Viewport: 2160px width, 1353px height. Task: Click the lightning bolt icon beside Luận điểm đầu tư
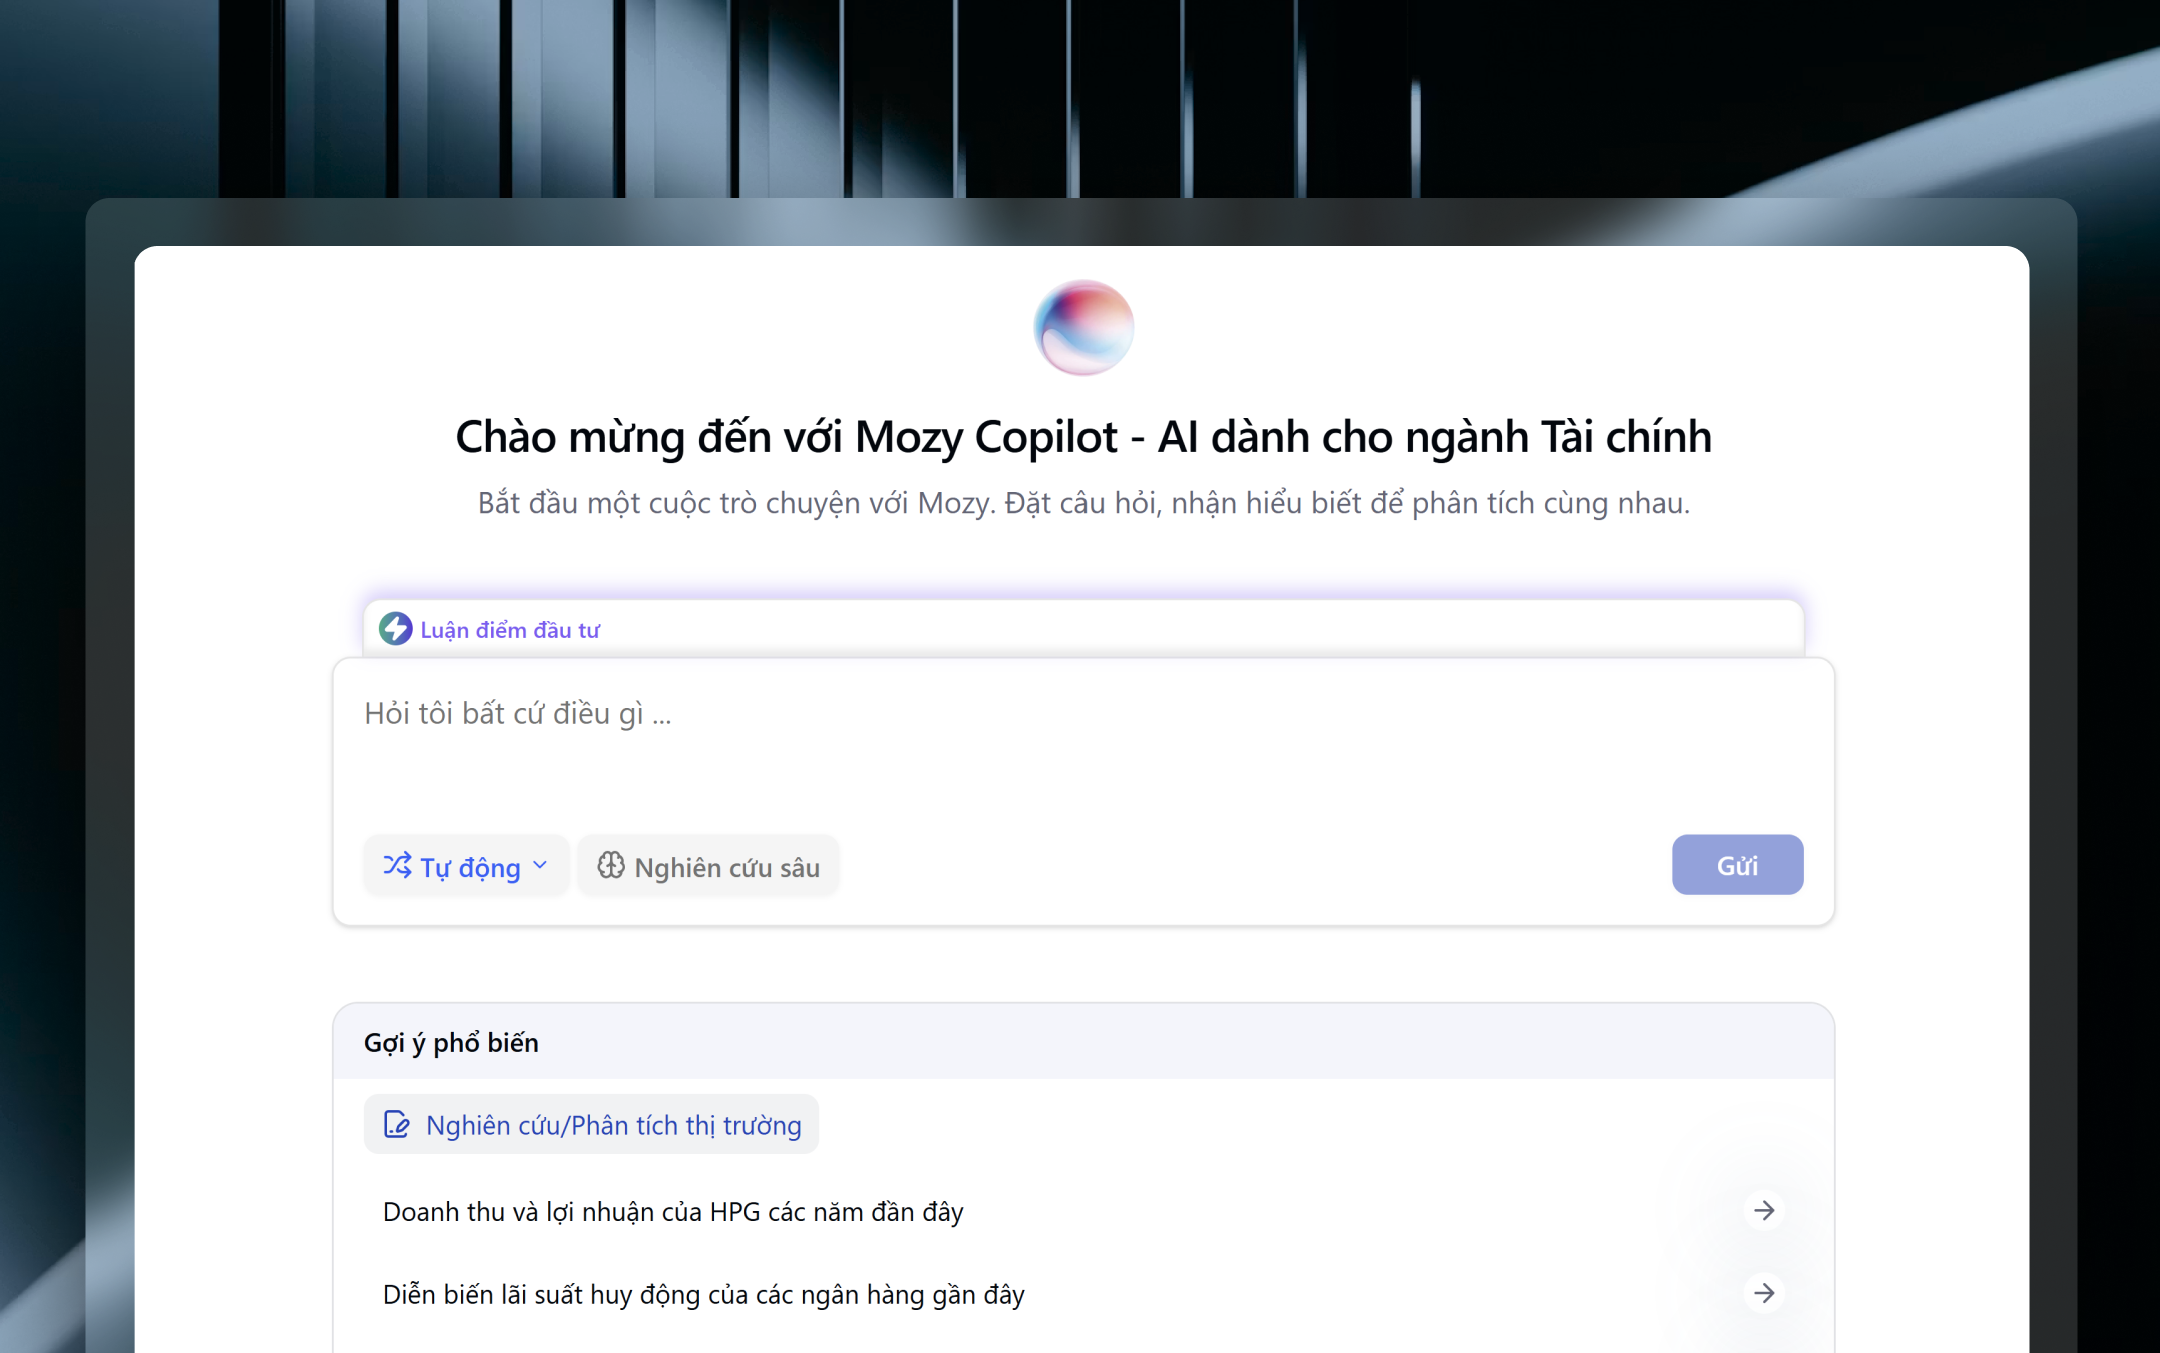[x=395, y=629]
